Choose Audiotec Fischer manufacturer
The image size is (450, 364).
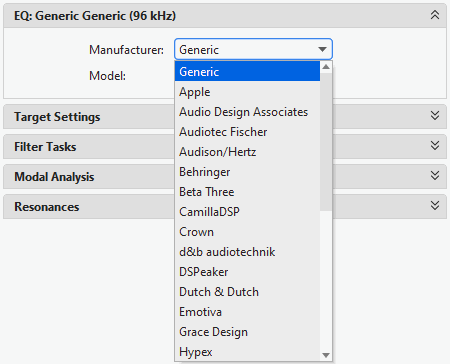pyautogui.click(x=247, y=132)
